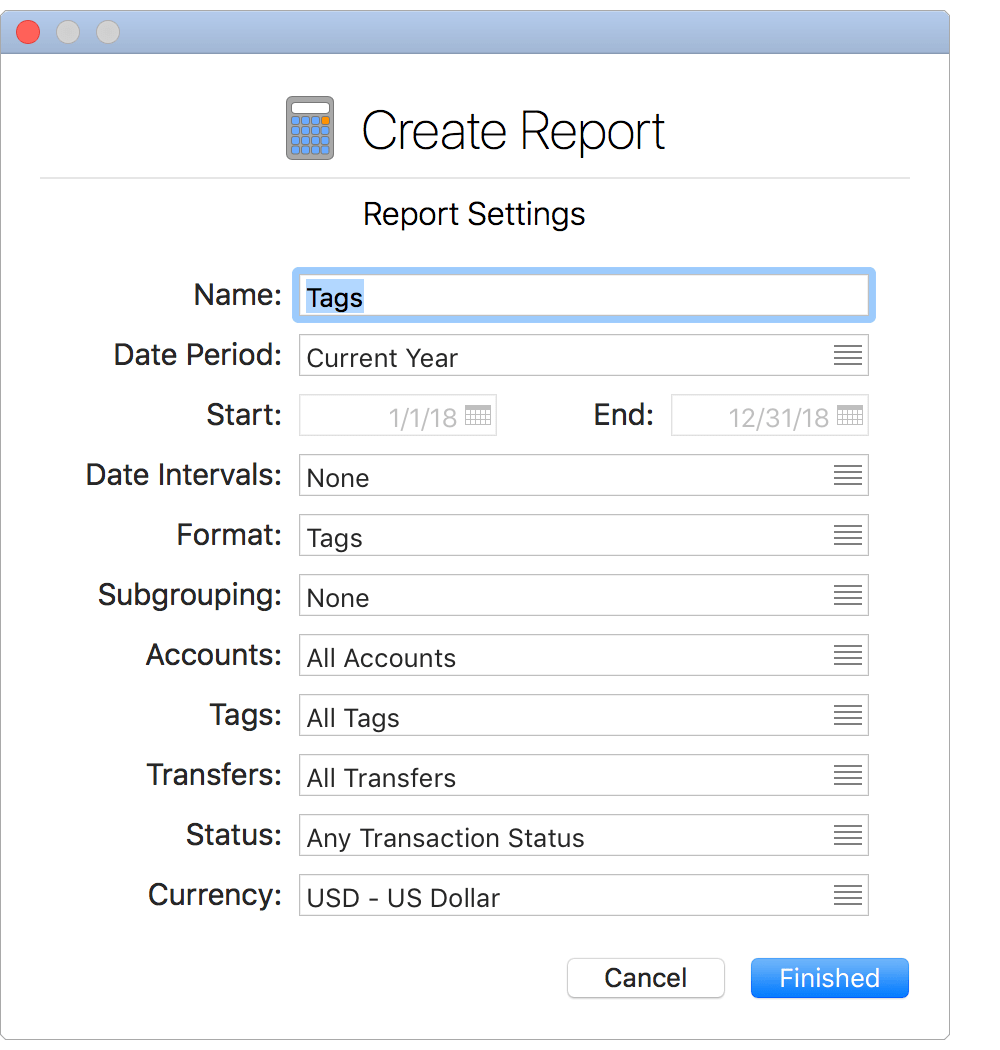This screenshot has width=1000, height=1050.
Task: Open the Tags filter dropdown showing All Tags
Action: [583, 715]
